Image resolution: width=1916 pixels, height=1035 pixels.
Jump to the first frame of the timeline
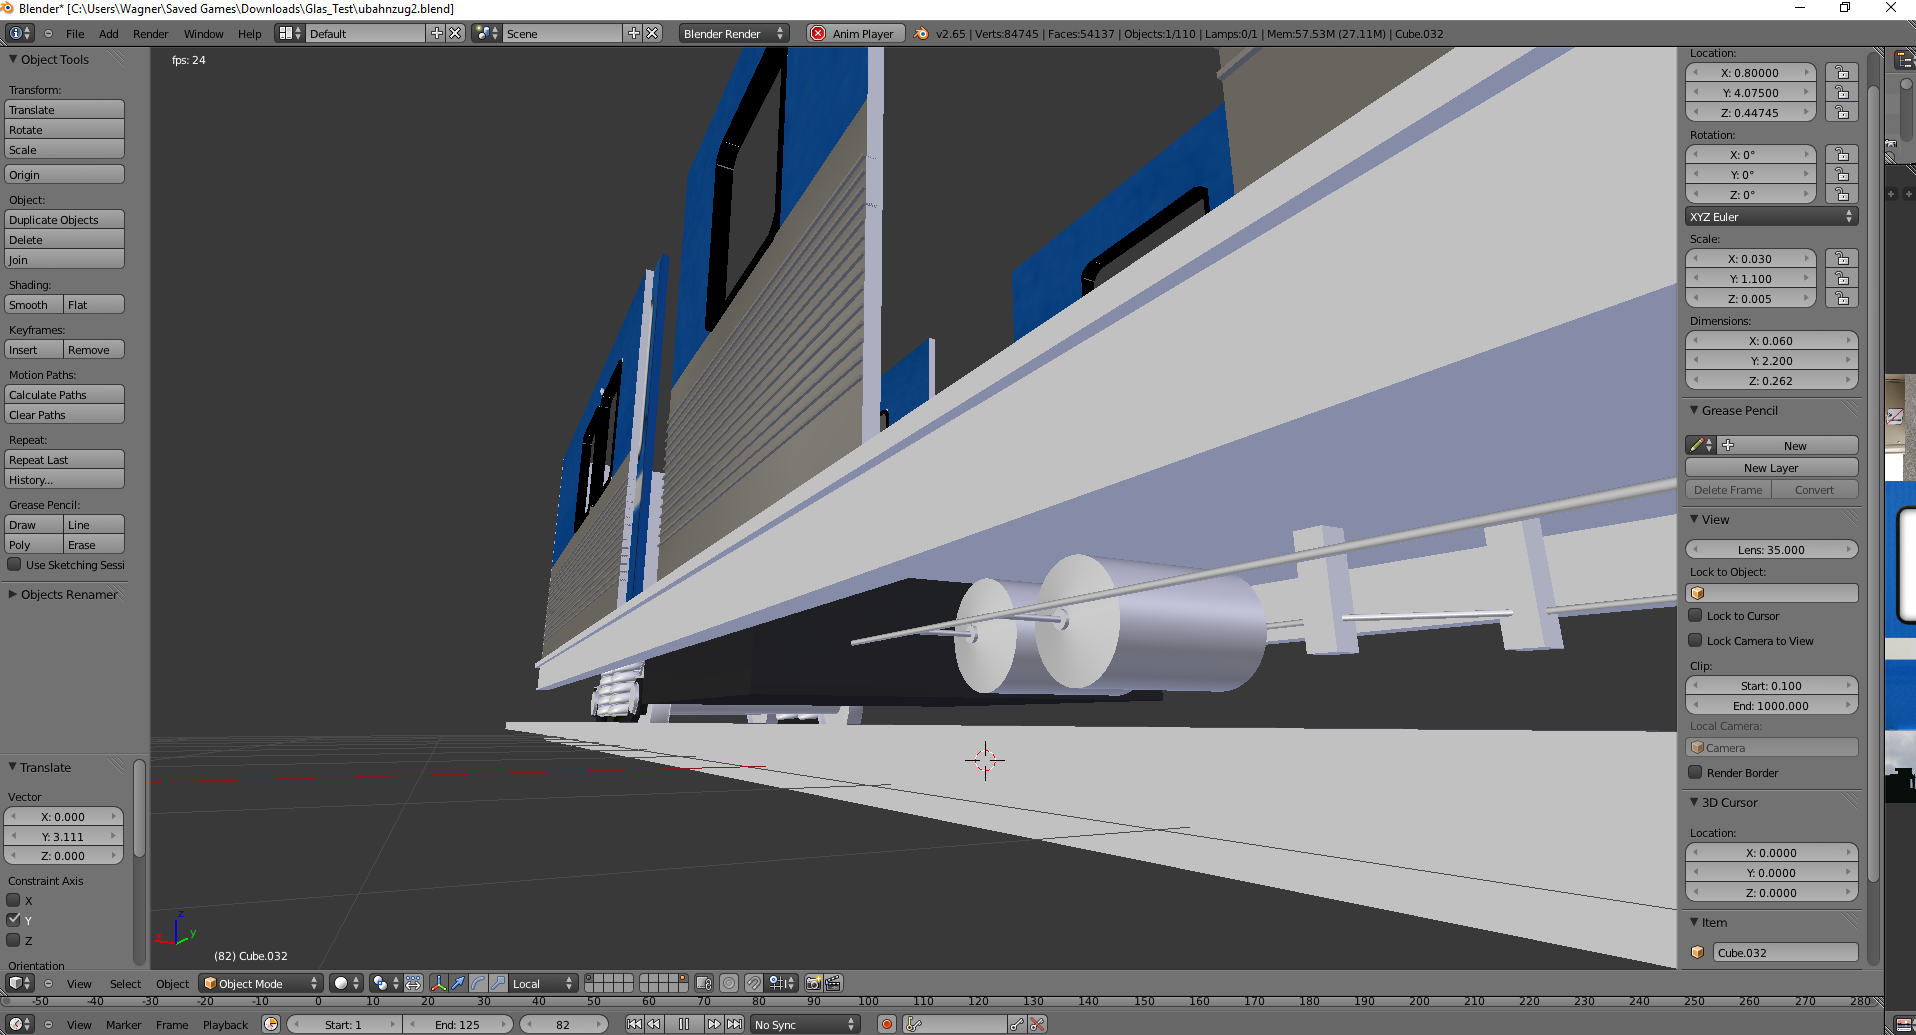[634, 1024]
